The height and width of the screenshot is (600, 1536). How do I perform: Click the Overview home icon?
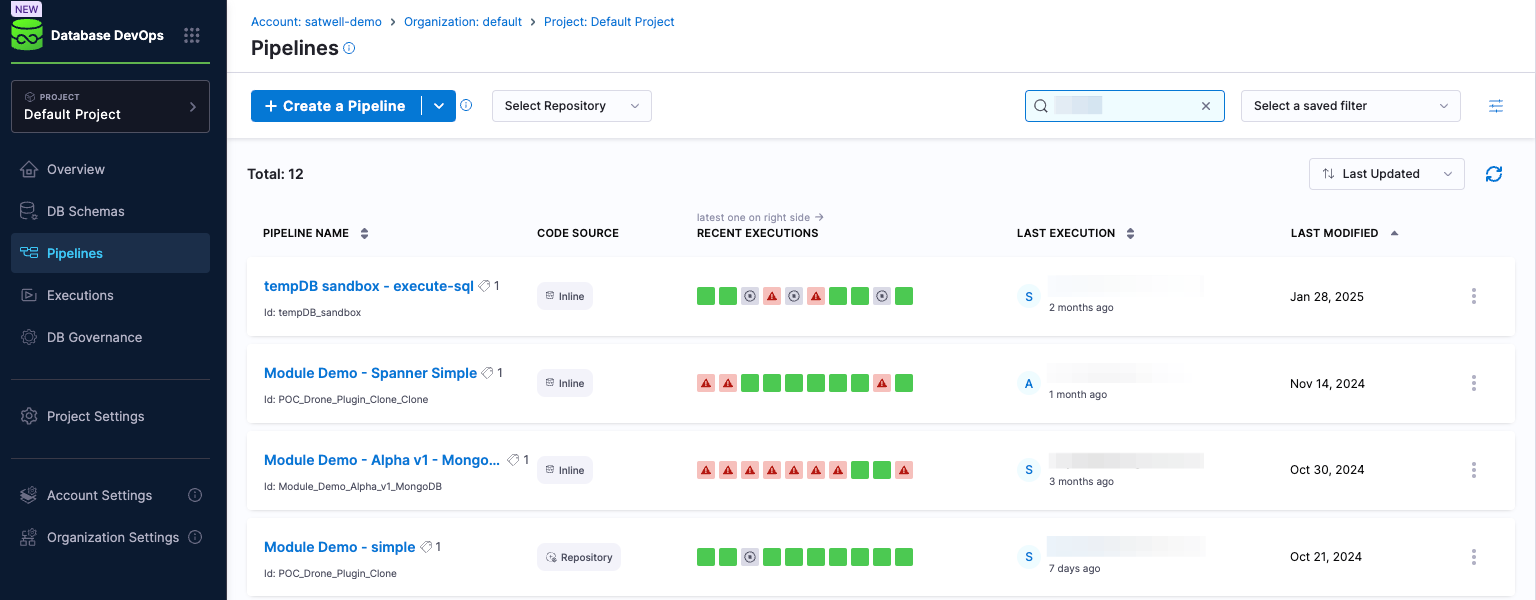tap(30, 168)
